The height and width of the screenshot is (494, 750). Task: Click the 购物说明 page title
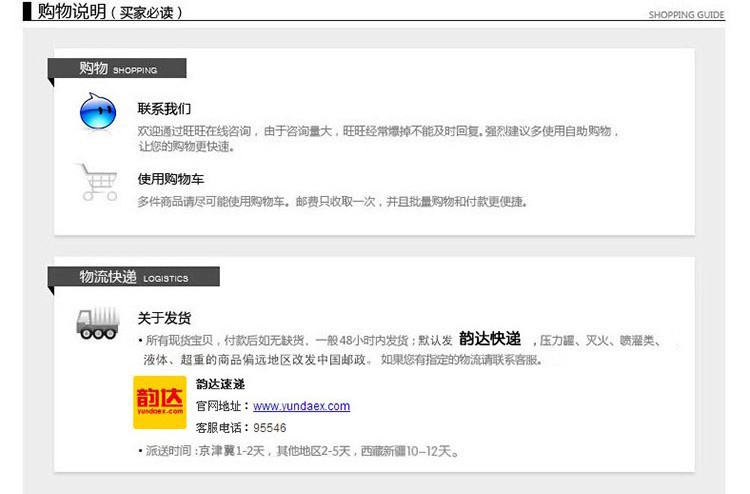(65, 12)
